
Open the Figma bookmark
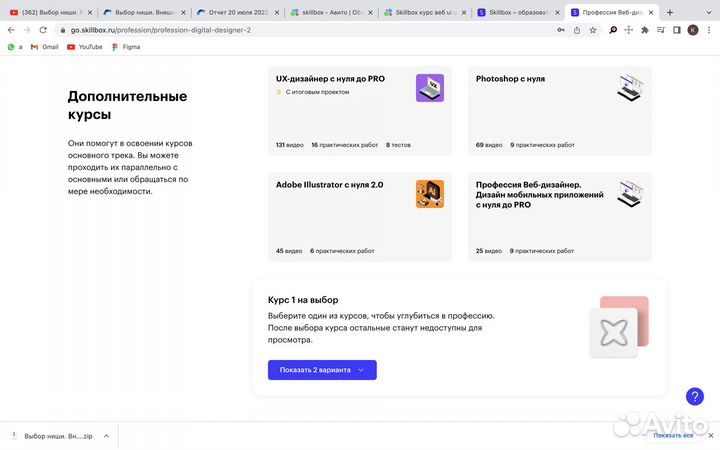[126, 47]
